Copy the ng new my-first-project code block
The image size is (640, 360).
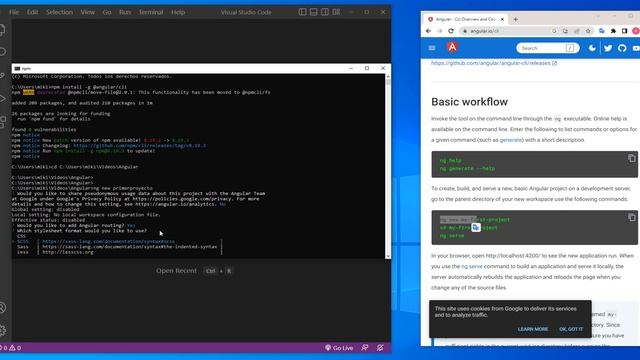(x=632, y=218)
